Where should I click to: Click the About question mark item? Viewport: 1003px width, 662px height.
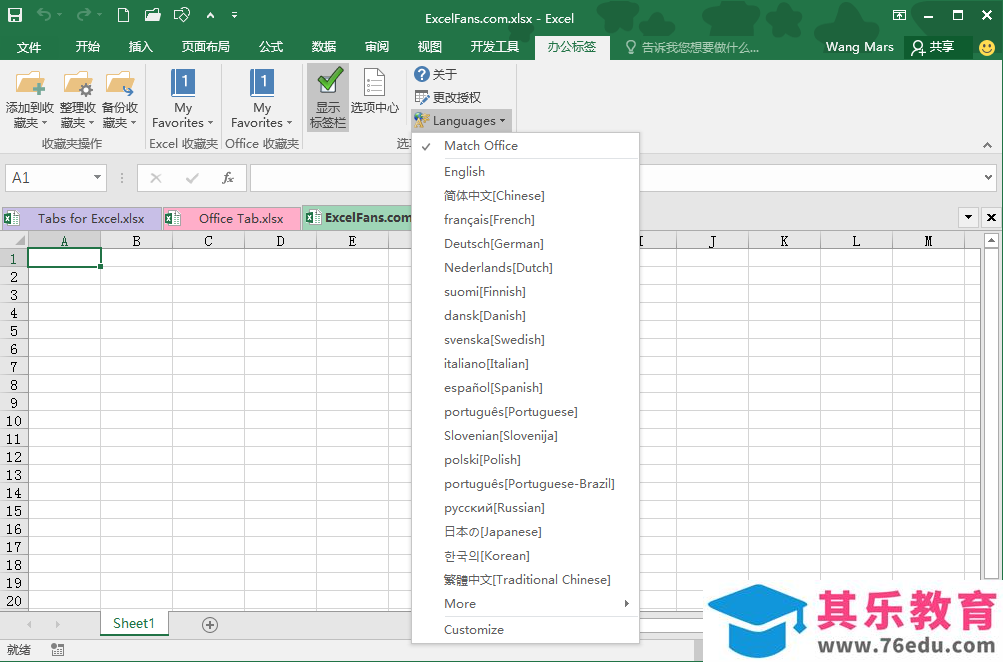[x=436, y=74]
